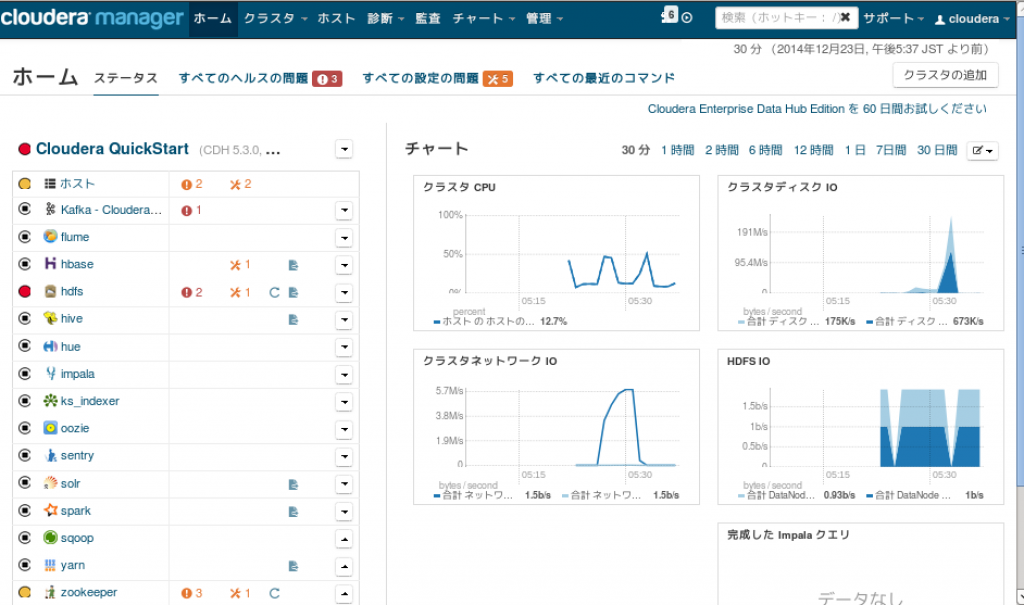Click hdfs restart-needed refresh icon
This screenshot has height=605, width=1024.
(274, 292)
